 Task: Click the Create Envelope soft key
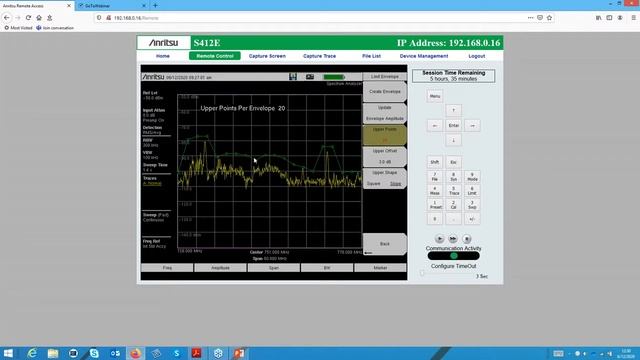tap(384, 91)
